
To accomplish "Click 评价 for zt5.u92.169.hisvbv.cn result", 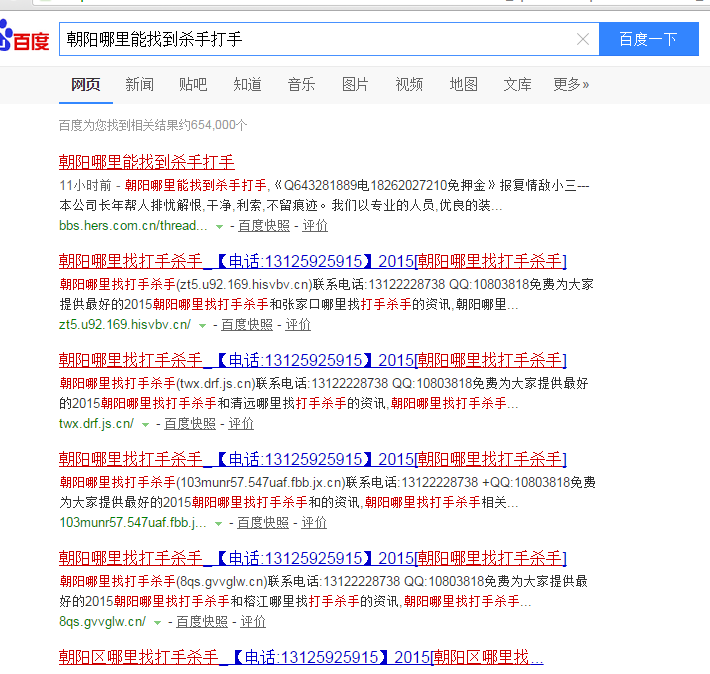I will point(297,325).
